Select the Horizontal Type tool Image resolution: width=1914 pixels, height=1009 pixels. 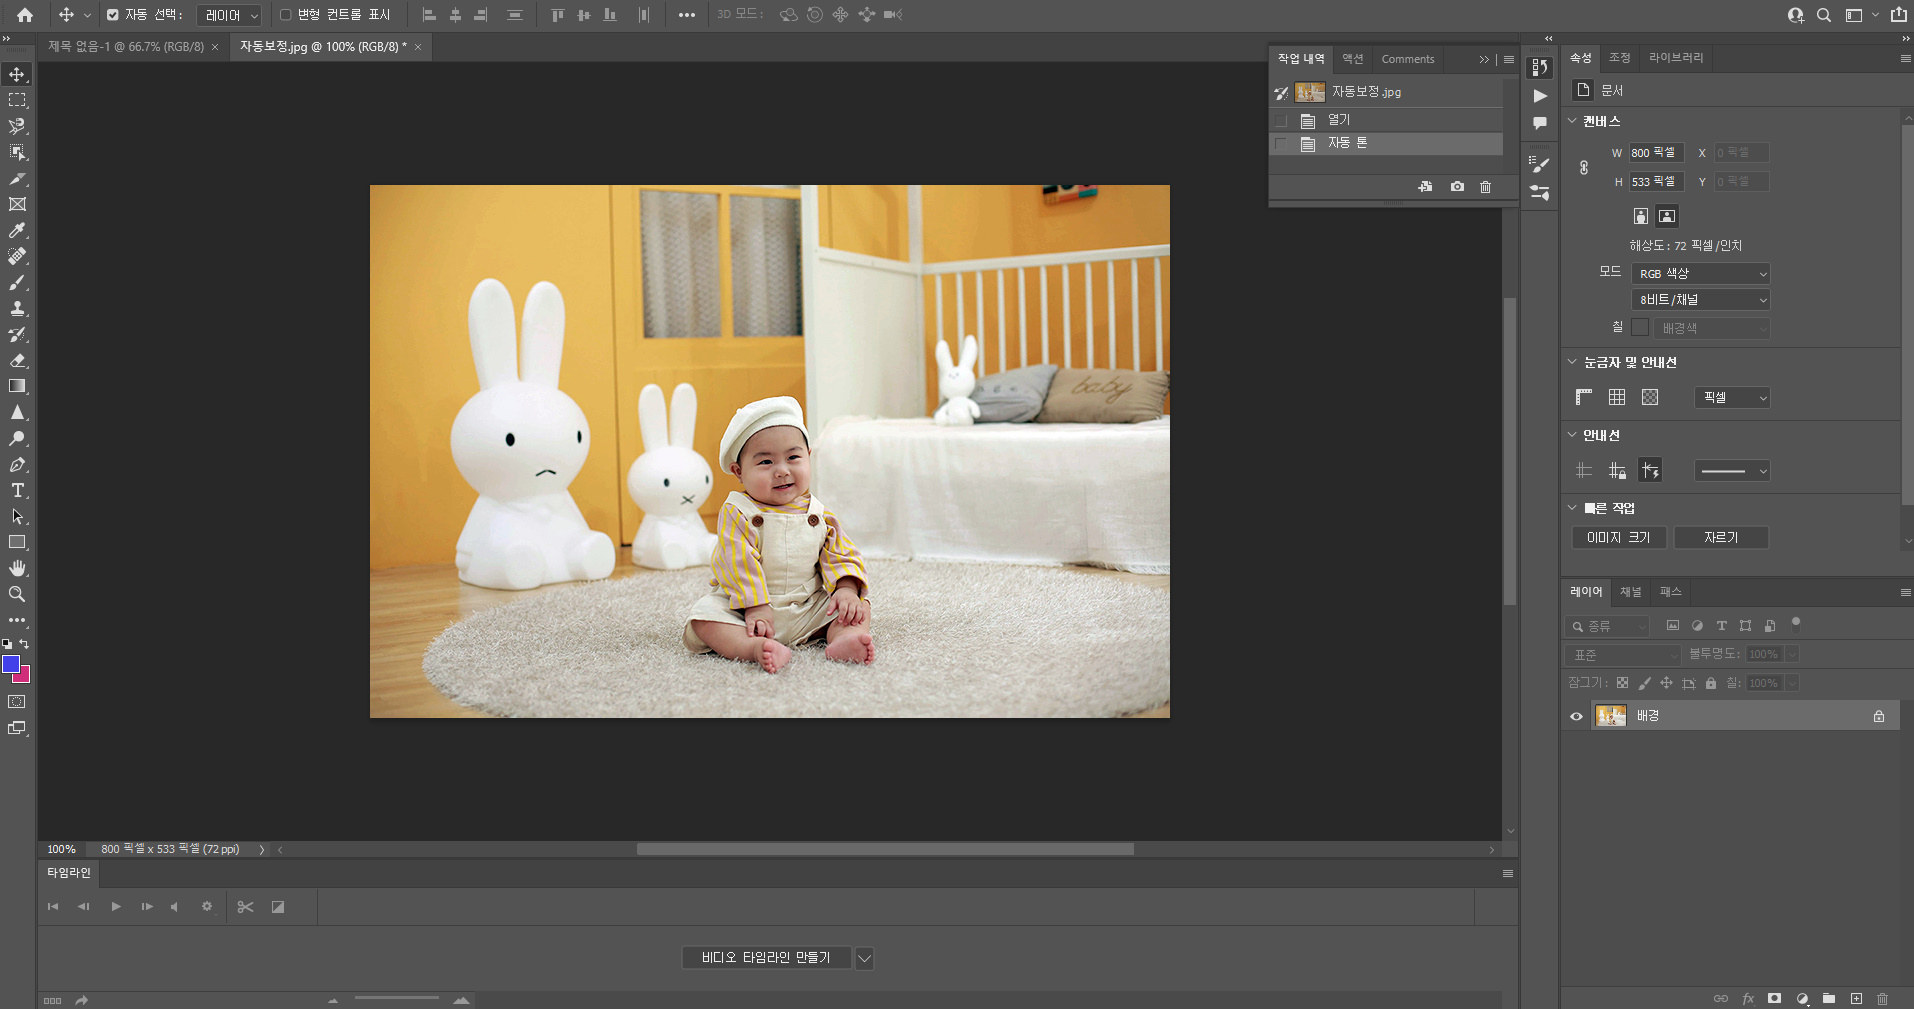pyautogui.click(x=17, y=490)
